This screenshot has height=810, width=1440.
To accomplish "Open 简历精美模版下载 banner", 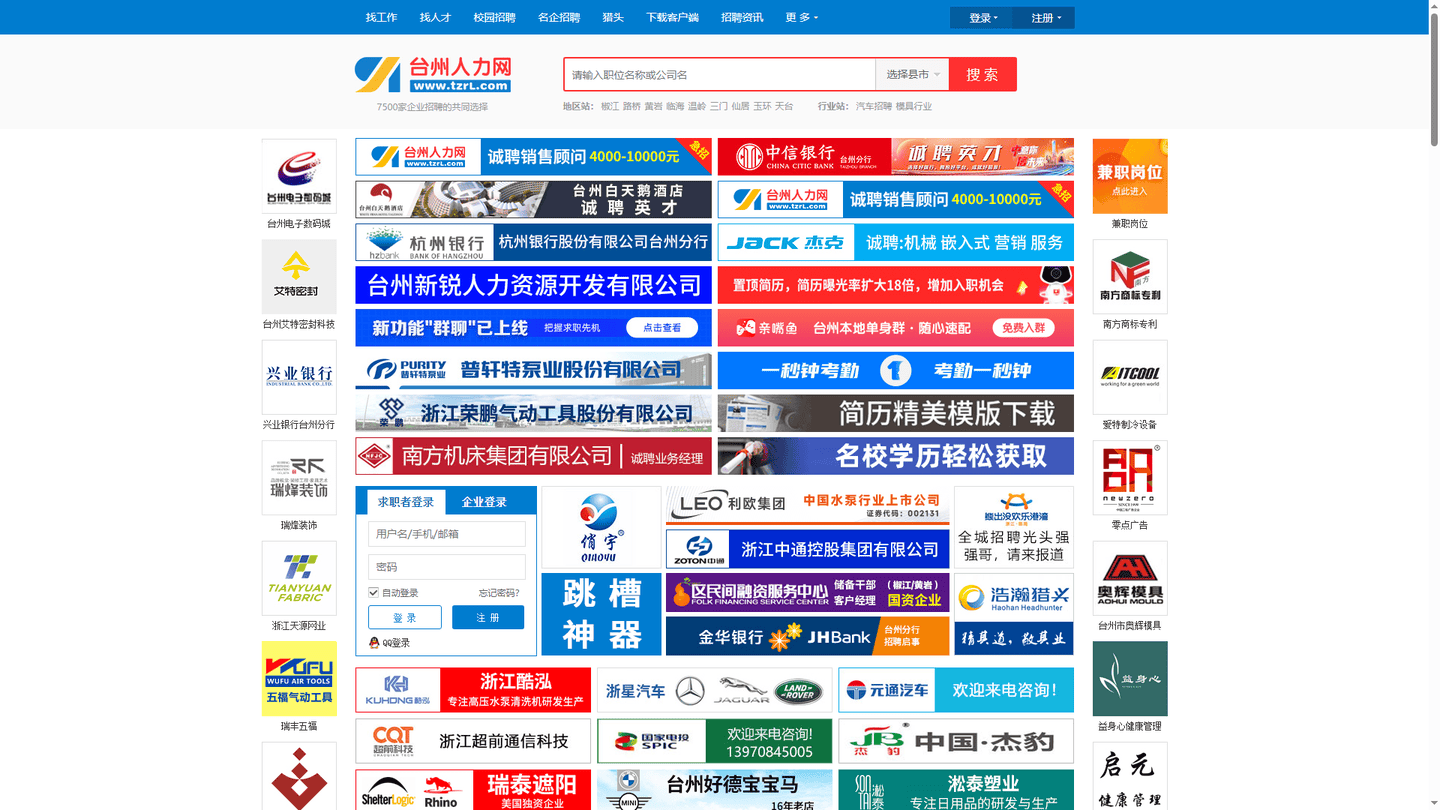I will (x=896, y=413).
